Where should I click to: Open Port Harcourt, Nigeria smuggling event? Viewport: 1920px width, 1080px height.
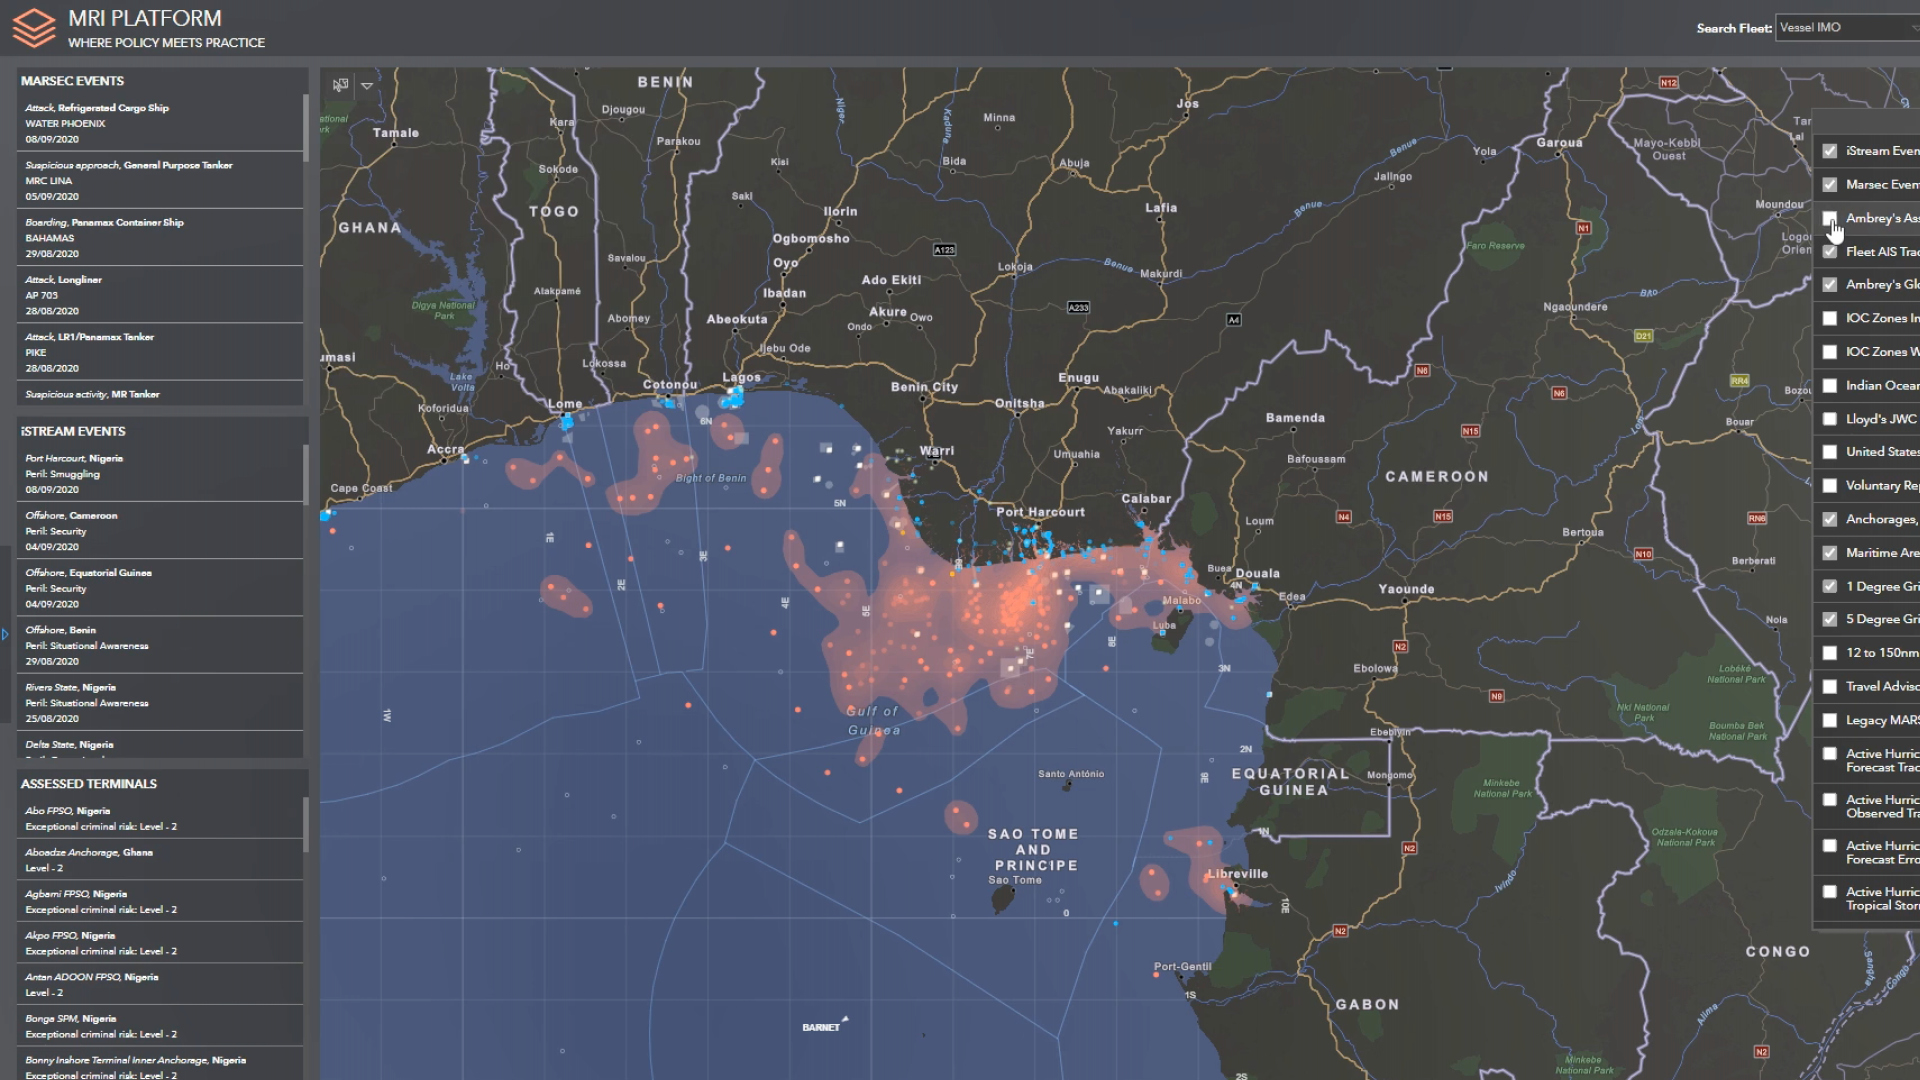[159, 473]
